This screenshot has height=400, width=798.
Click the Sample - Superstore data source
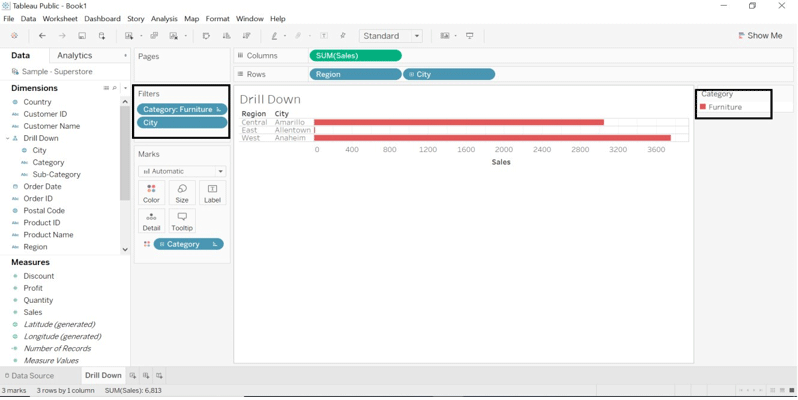(57, 72)
